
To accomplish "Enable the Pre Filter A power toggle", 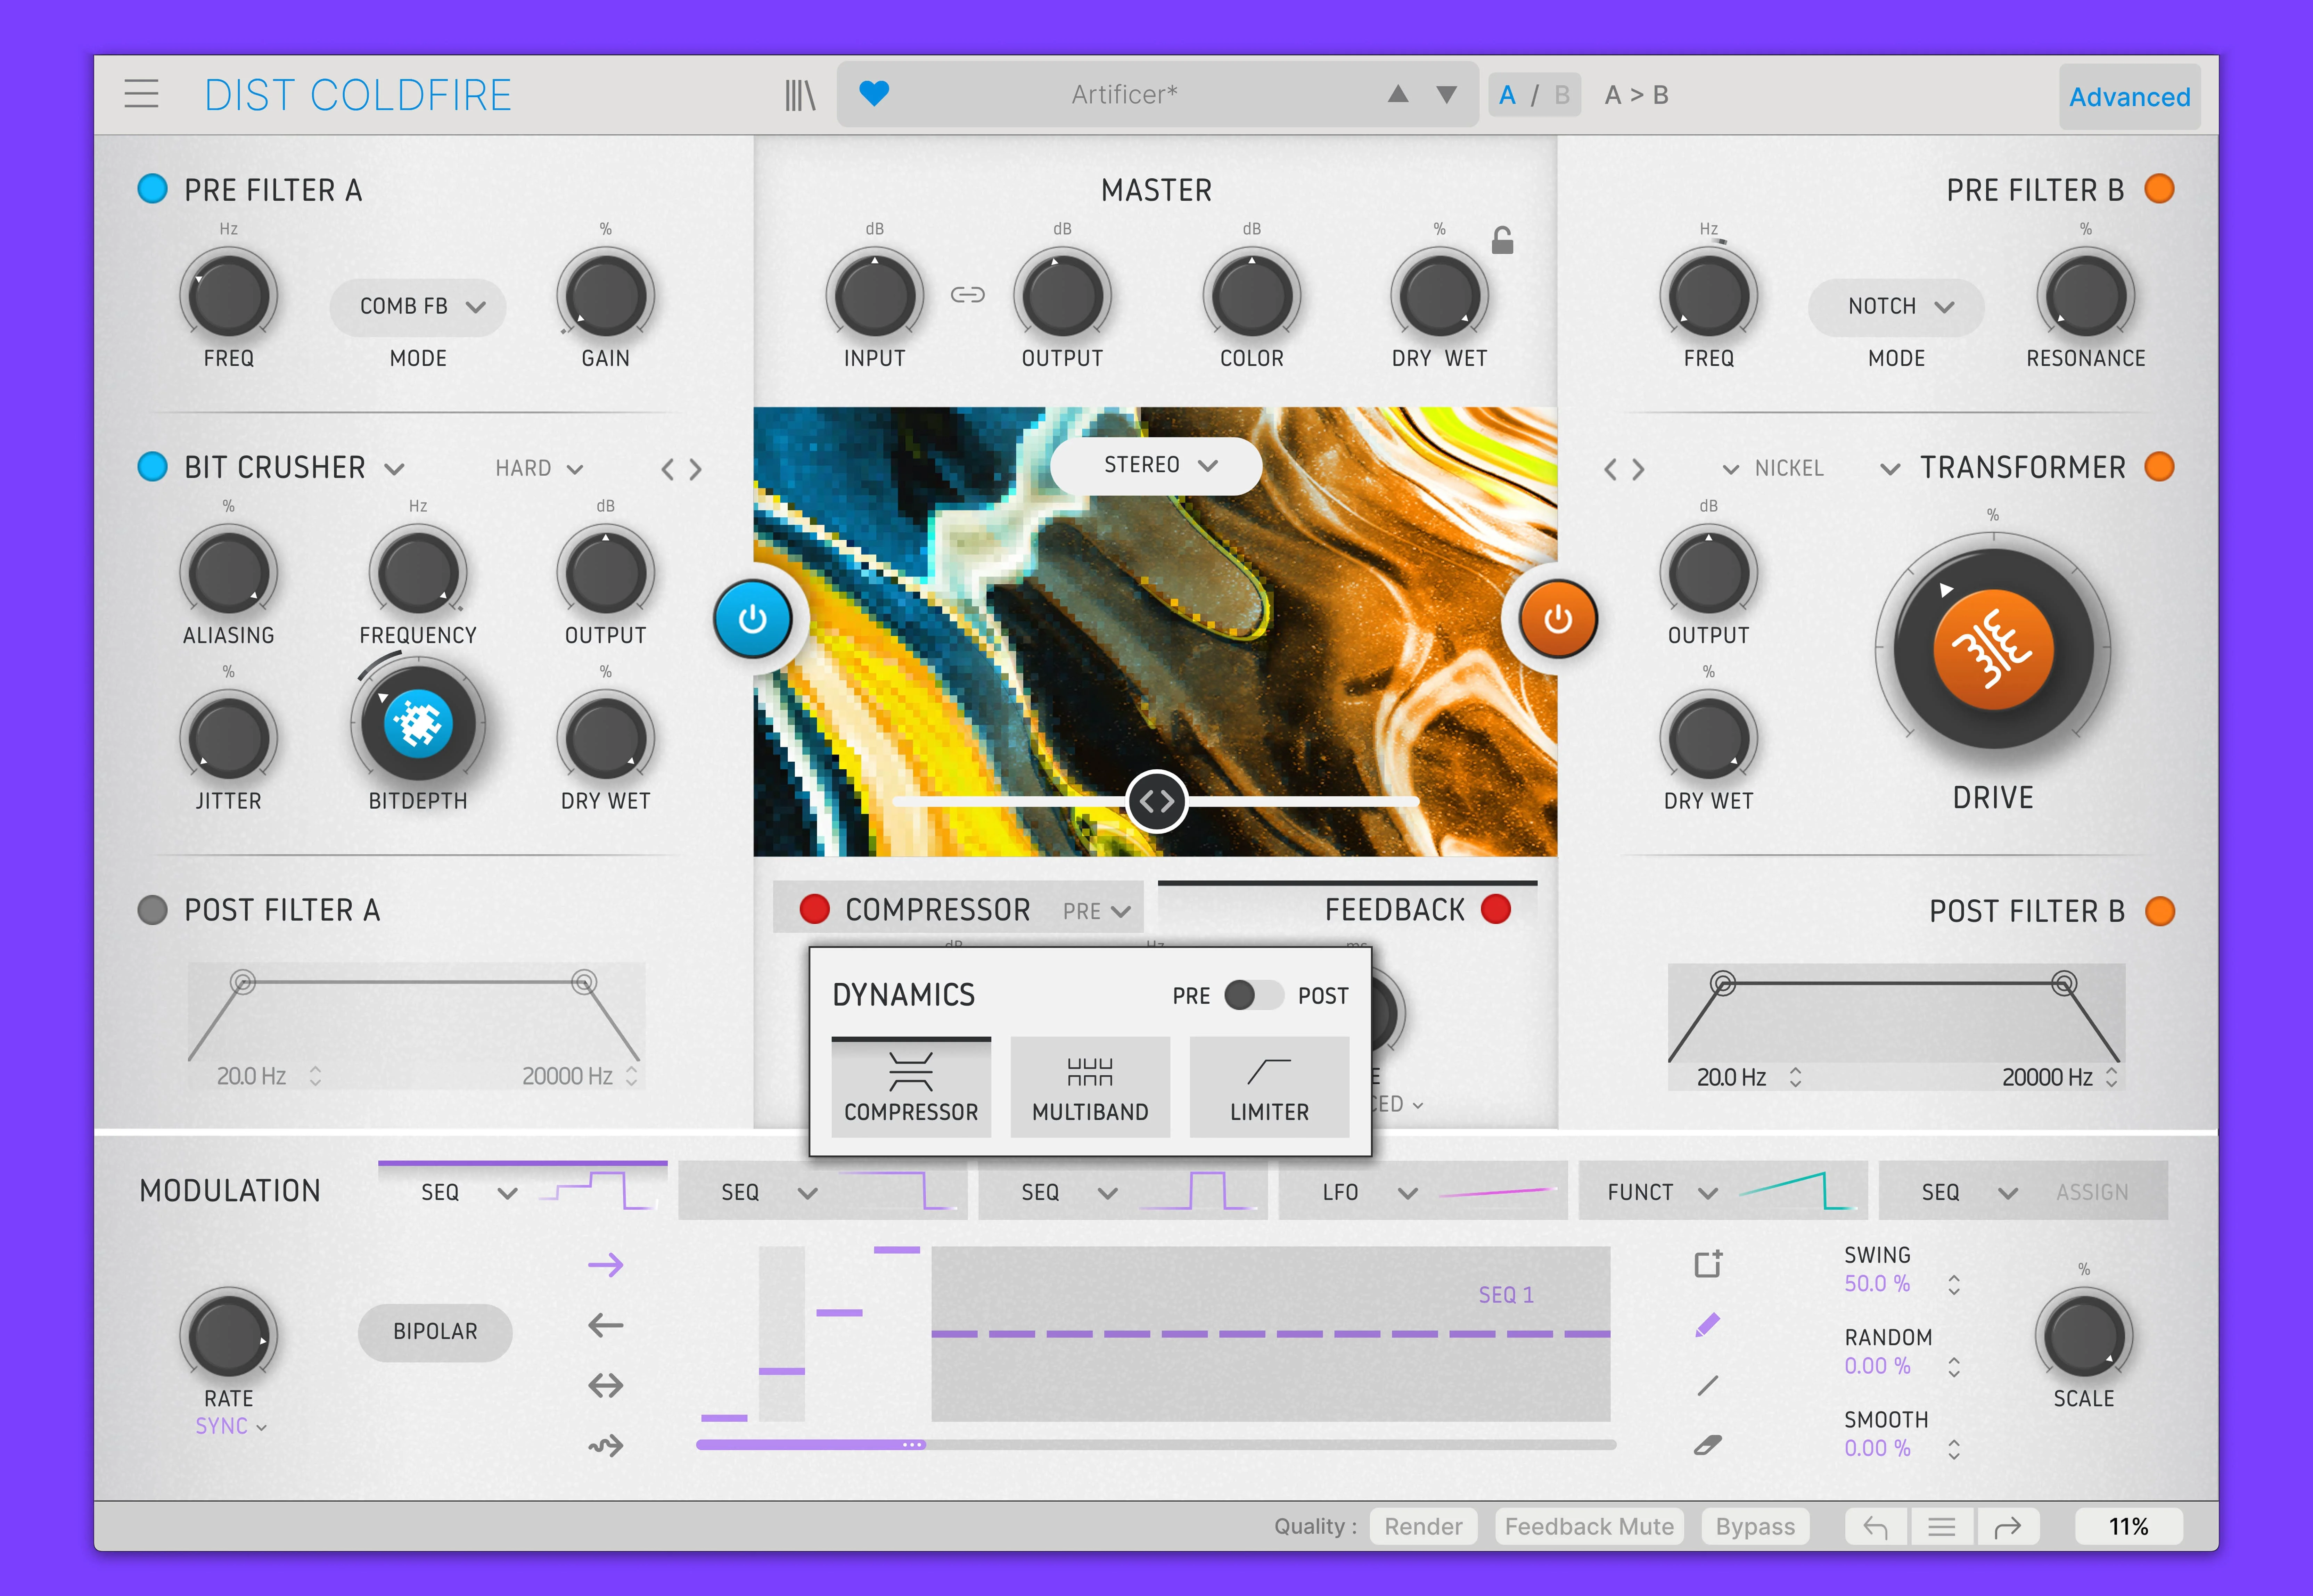I will click(152, 189).
